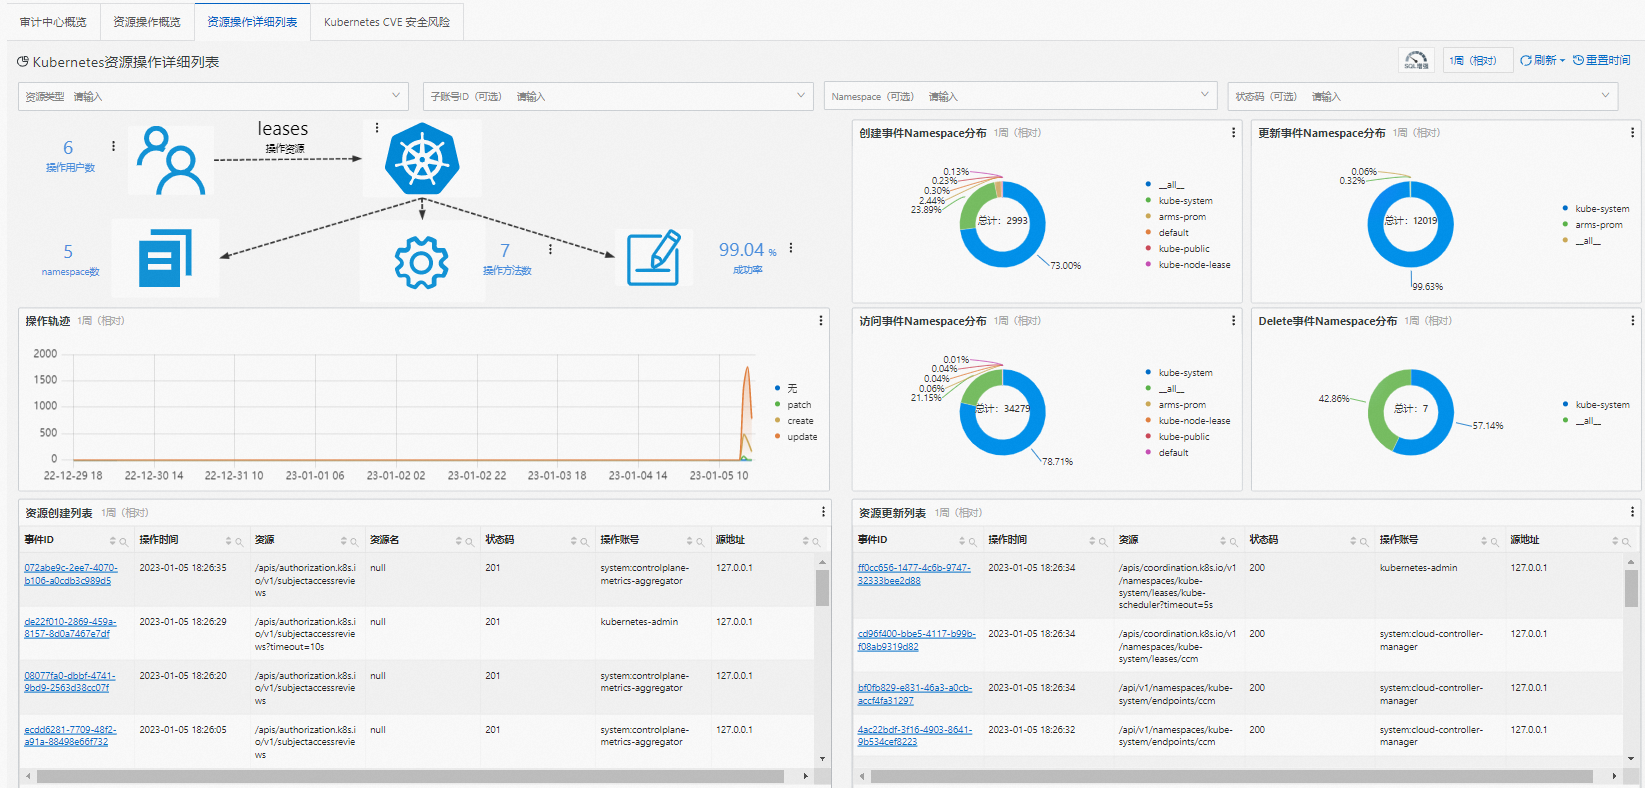Open the SQL enhancement gauge icon

point(1416,60)
